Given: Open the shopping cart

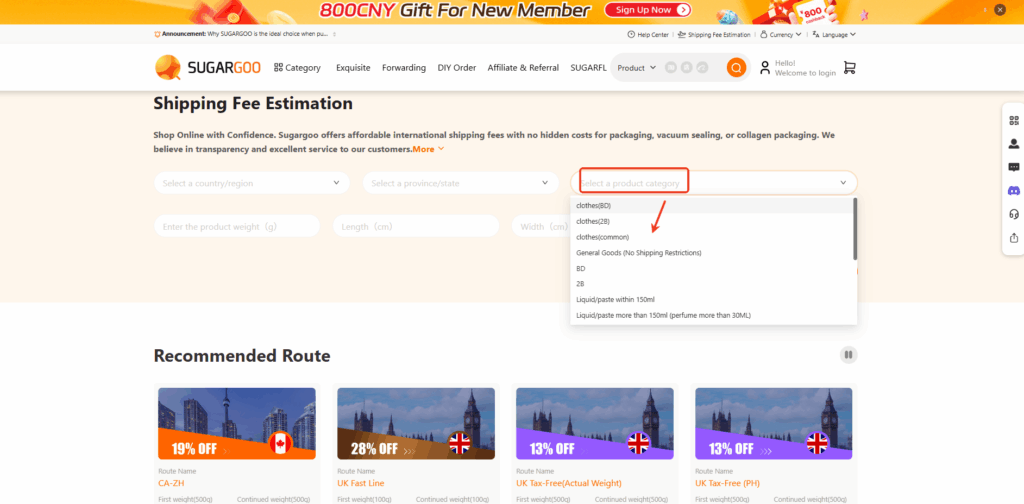Looking at the screenshot, I should pos(849,68).
